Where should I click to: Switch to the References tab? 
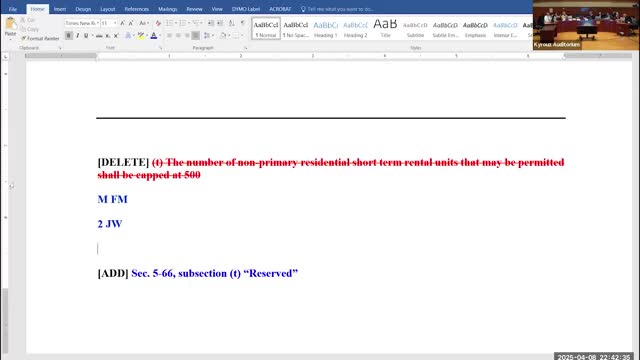[137, 9]
